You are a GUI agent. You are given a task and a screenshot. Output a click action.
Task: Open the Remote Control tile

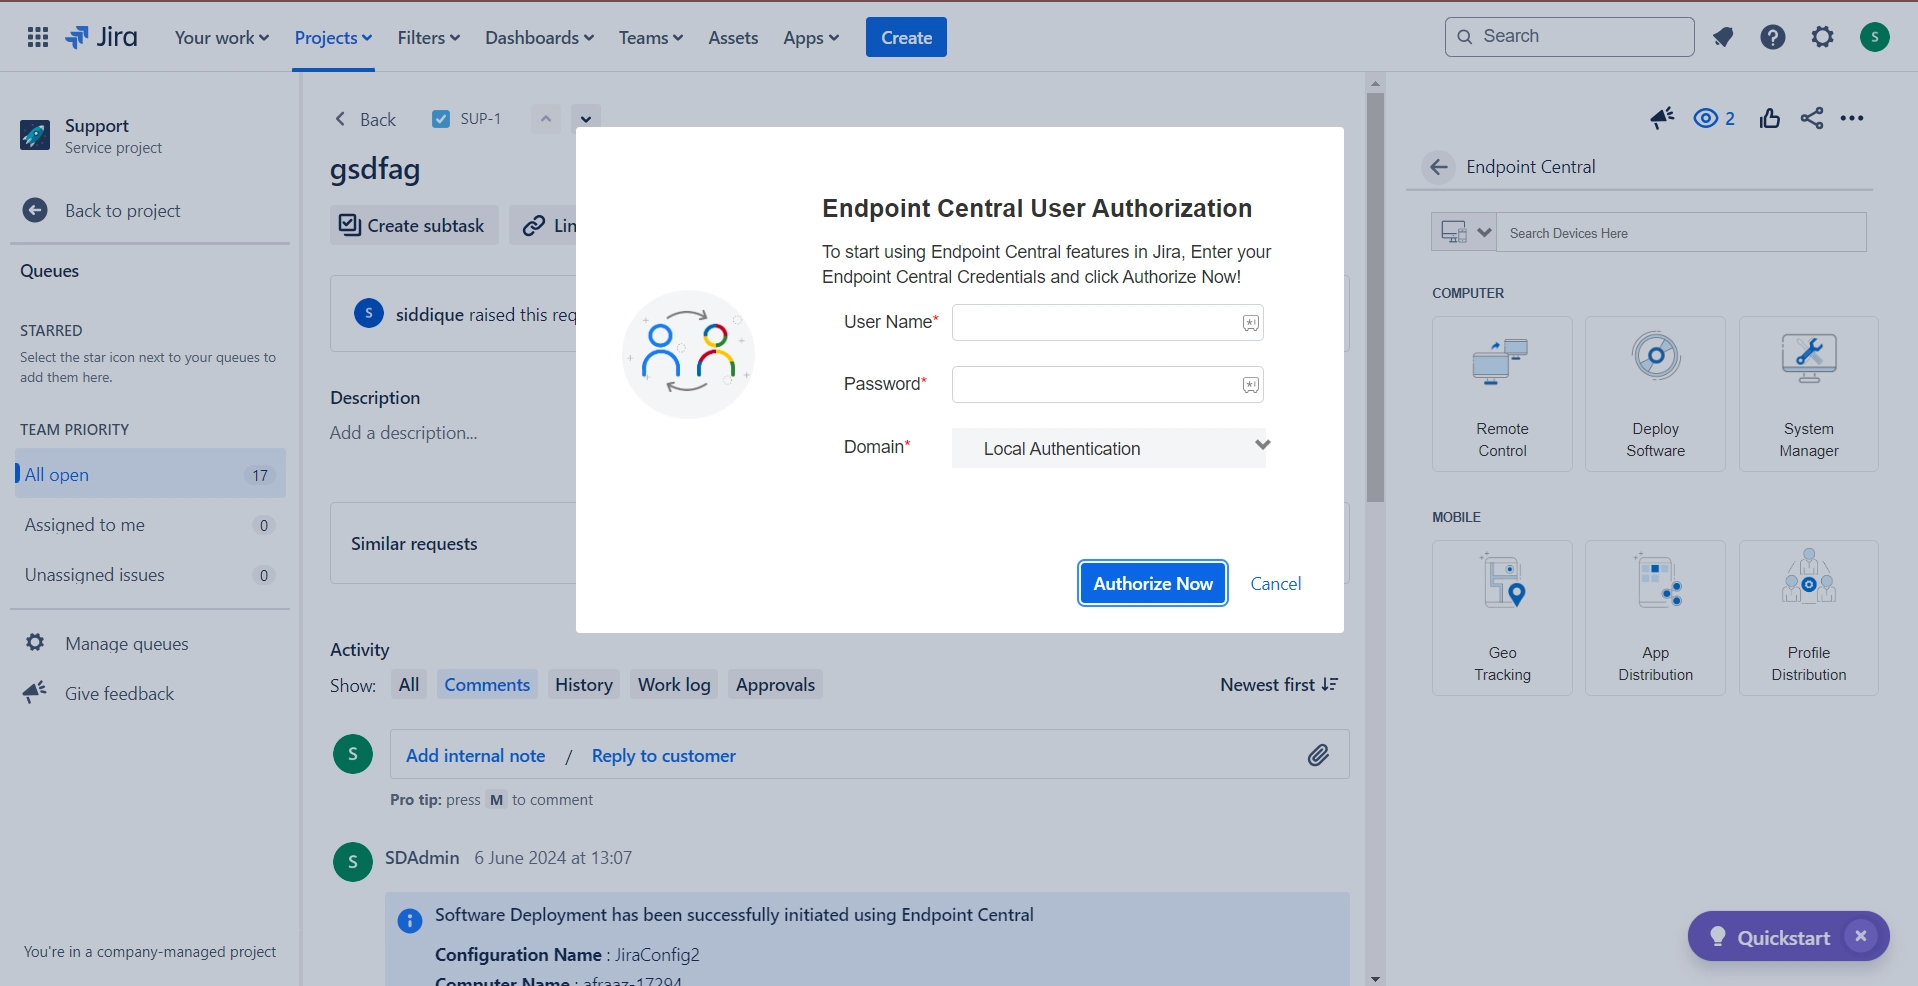1502,394
